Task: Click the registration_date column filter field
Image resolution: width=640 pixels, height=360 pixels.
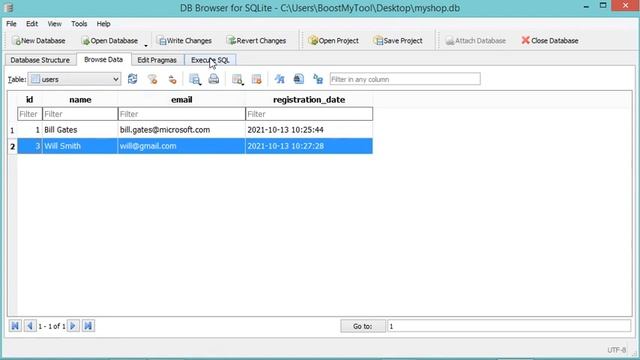Action: pos(309,114)
